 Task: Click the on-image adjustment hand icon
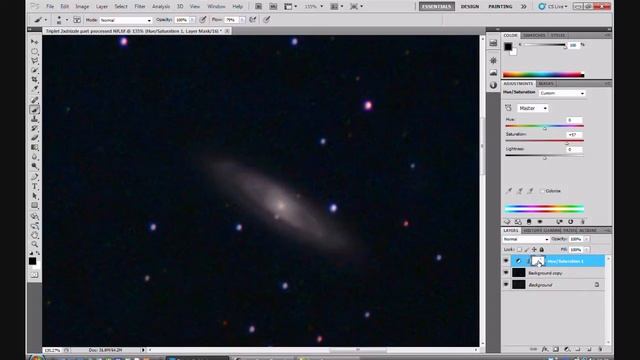(508, 108)
